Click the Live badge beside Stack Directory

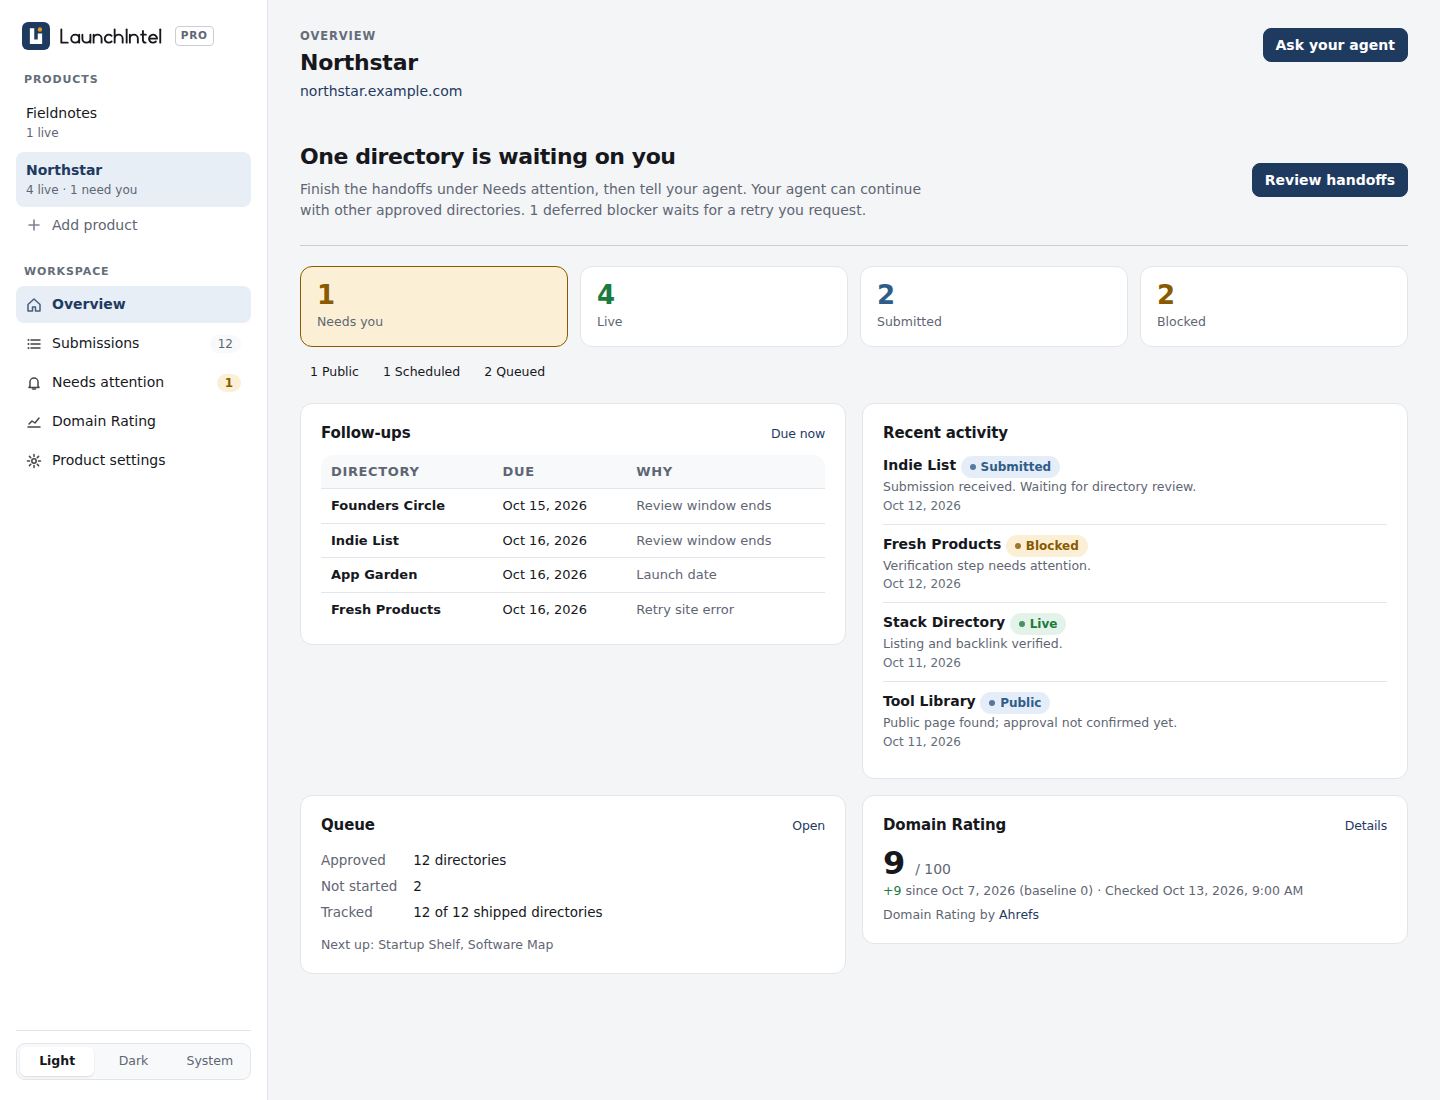click(x=1038, y=624)
